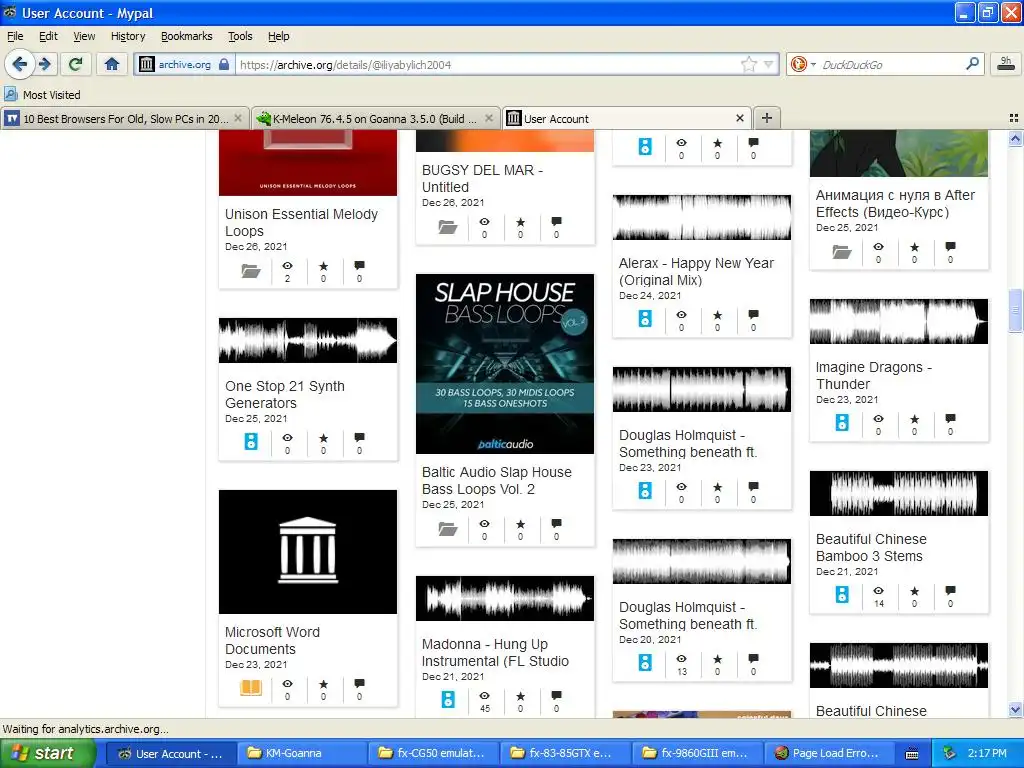Viewport: 1024px width, 768px height.
Task: Click the audio icon under Imagine Dragons - Thunder
Action: (842, 423)
